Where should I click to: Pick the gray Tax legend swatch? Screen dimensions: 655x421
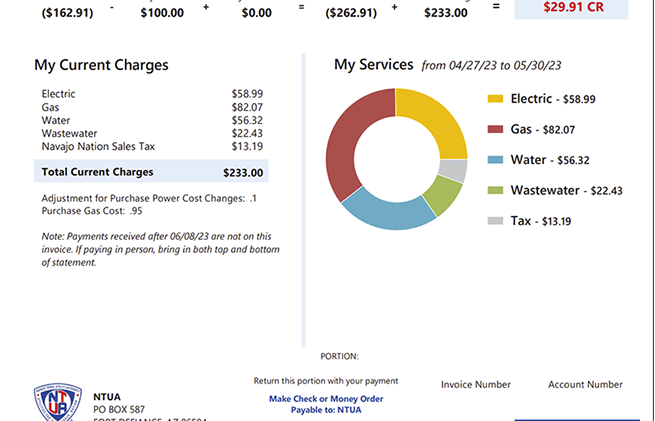coord(495,221)
